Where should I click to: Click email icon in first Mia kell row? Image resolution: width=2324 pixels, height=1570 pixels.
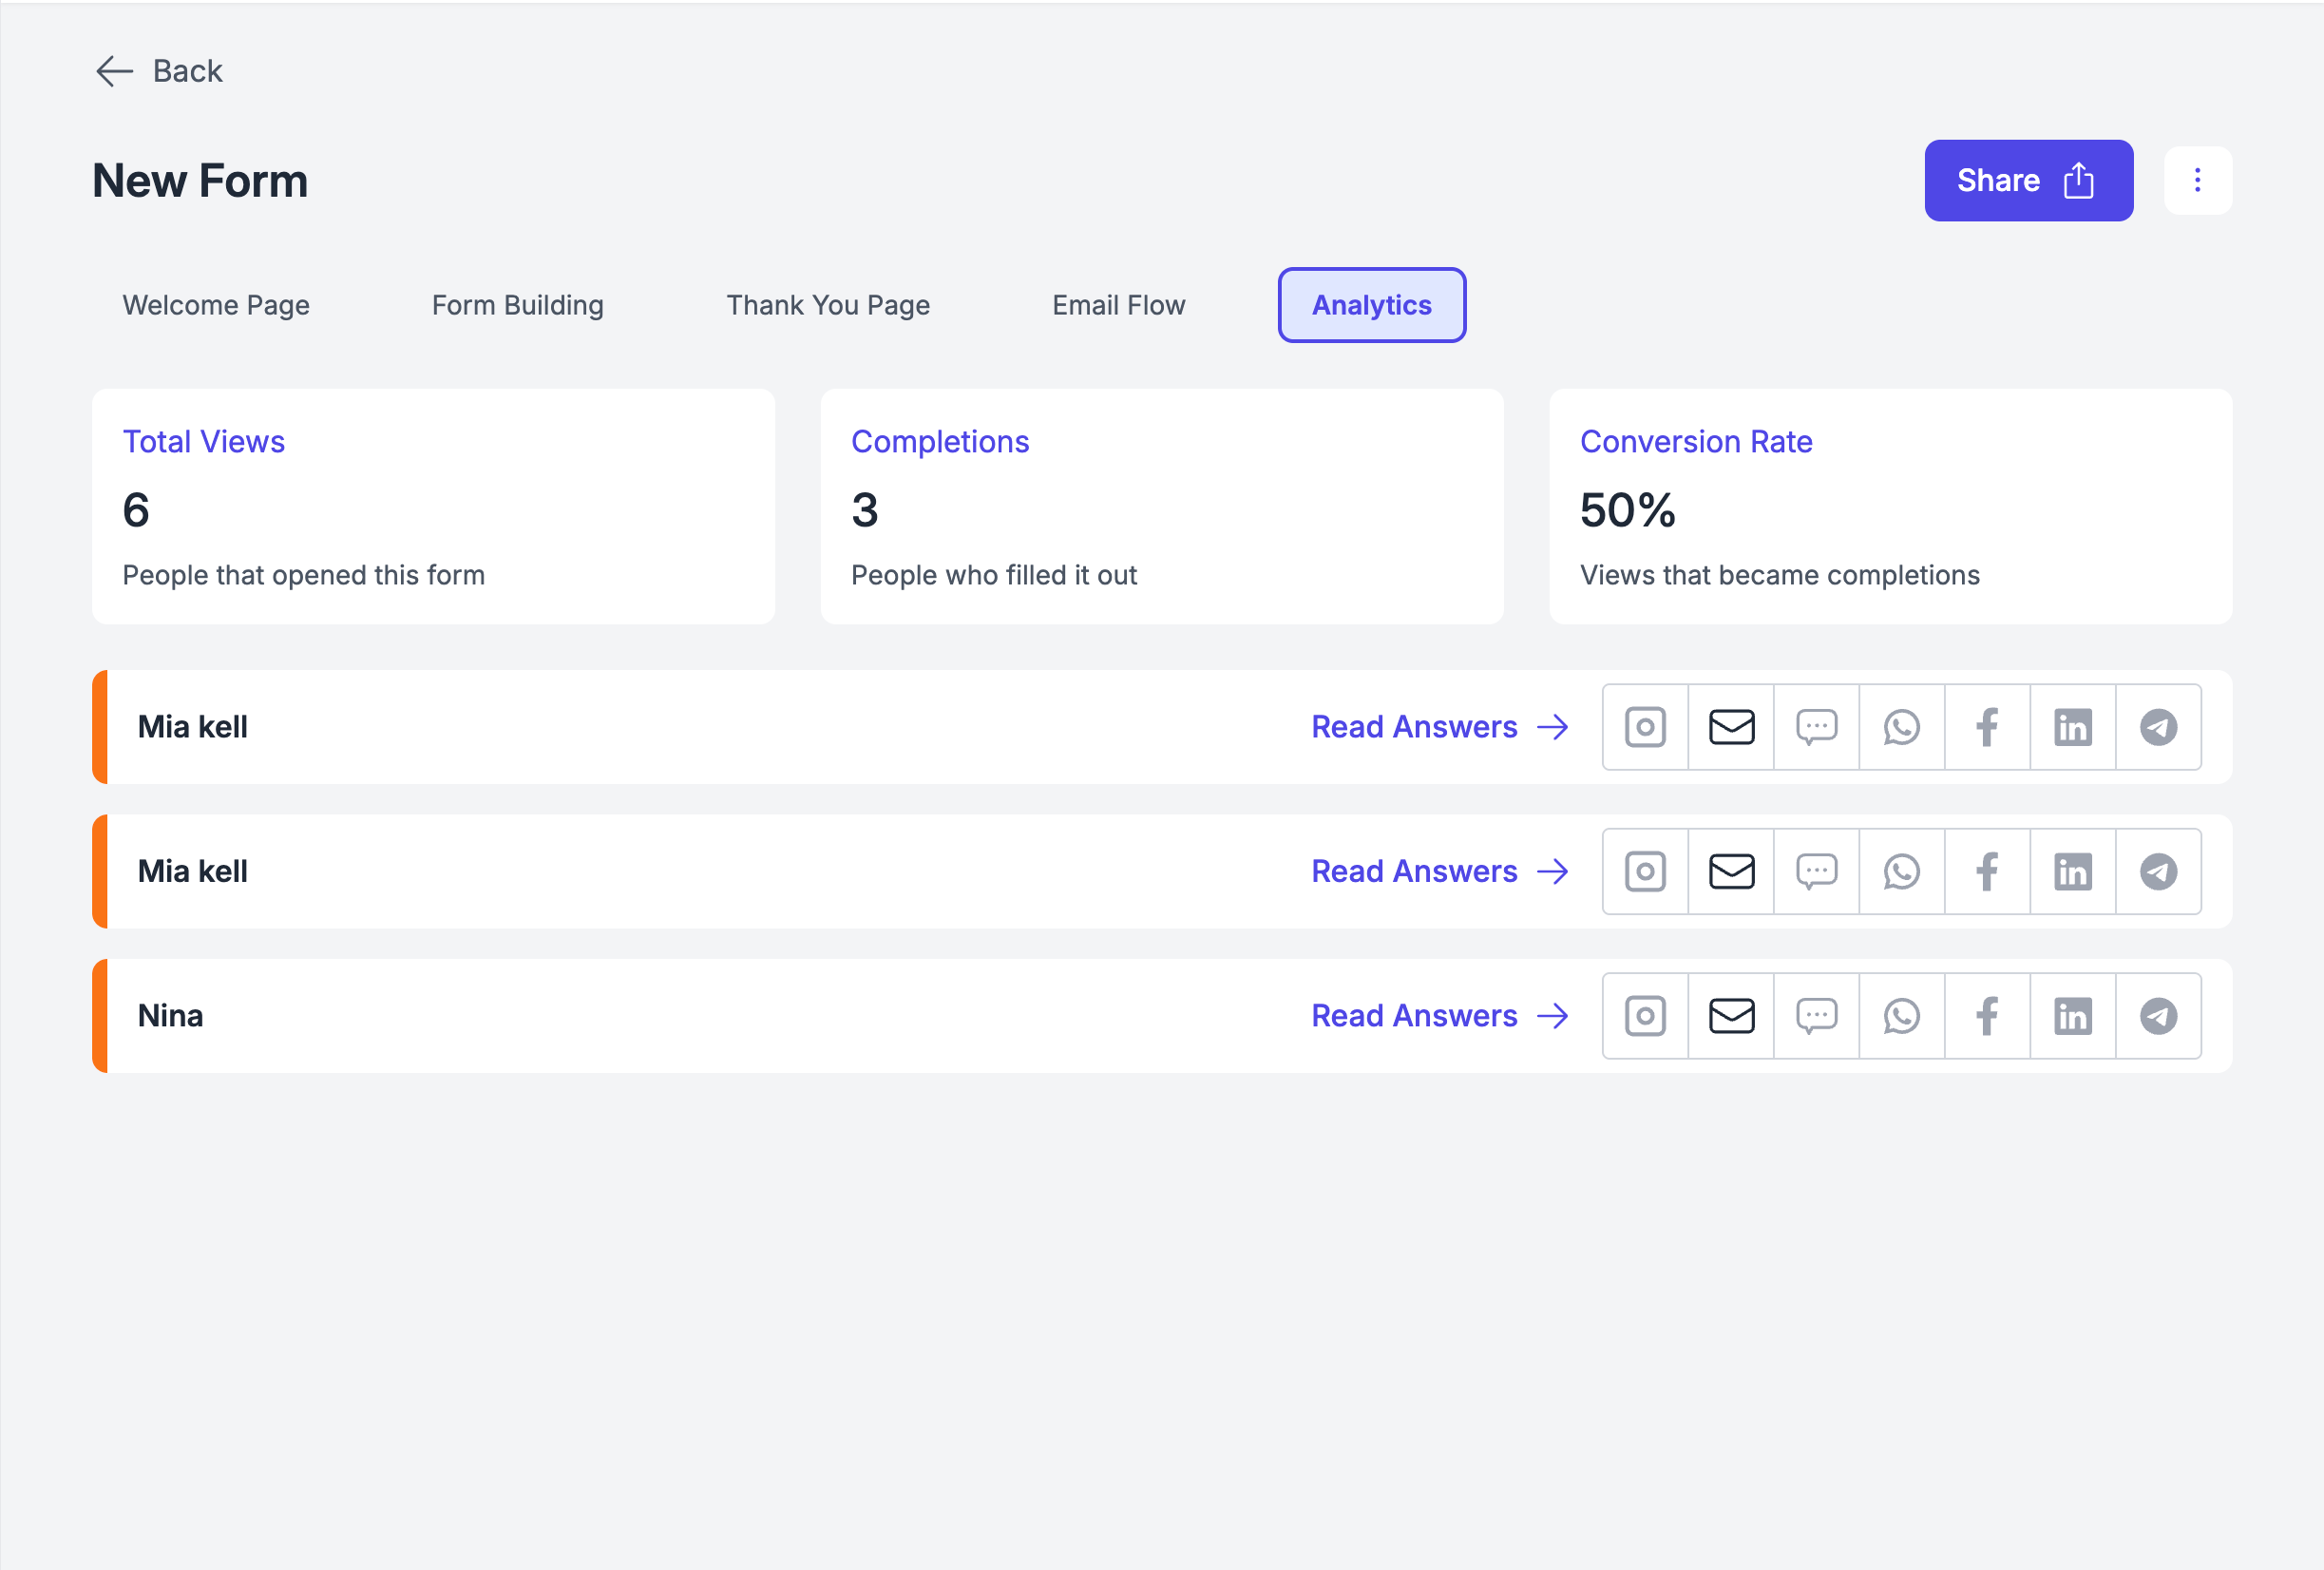point(1731,727)
